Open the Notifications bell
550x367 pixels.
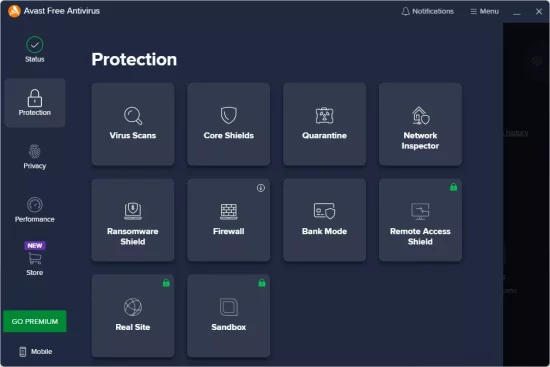pos(427,11)
